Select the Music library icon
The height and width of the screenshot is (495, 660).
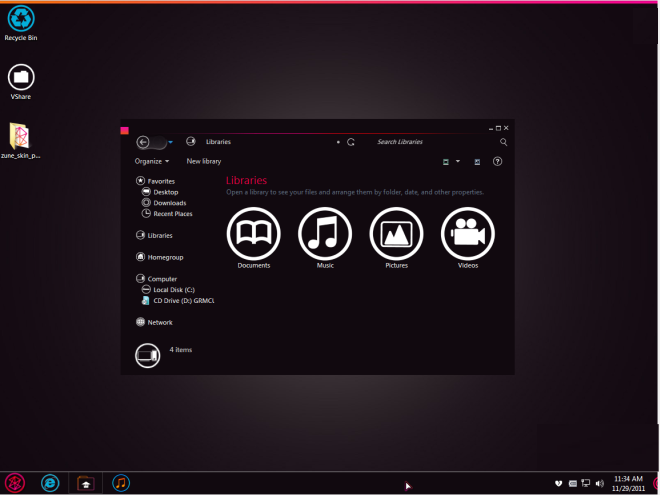[325, 234]
